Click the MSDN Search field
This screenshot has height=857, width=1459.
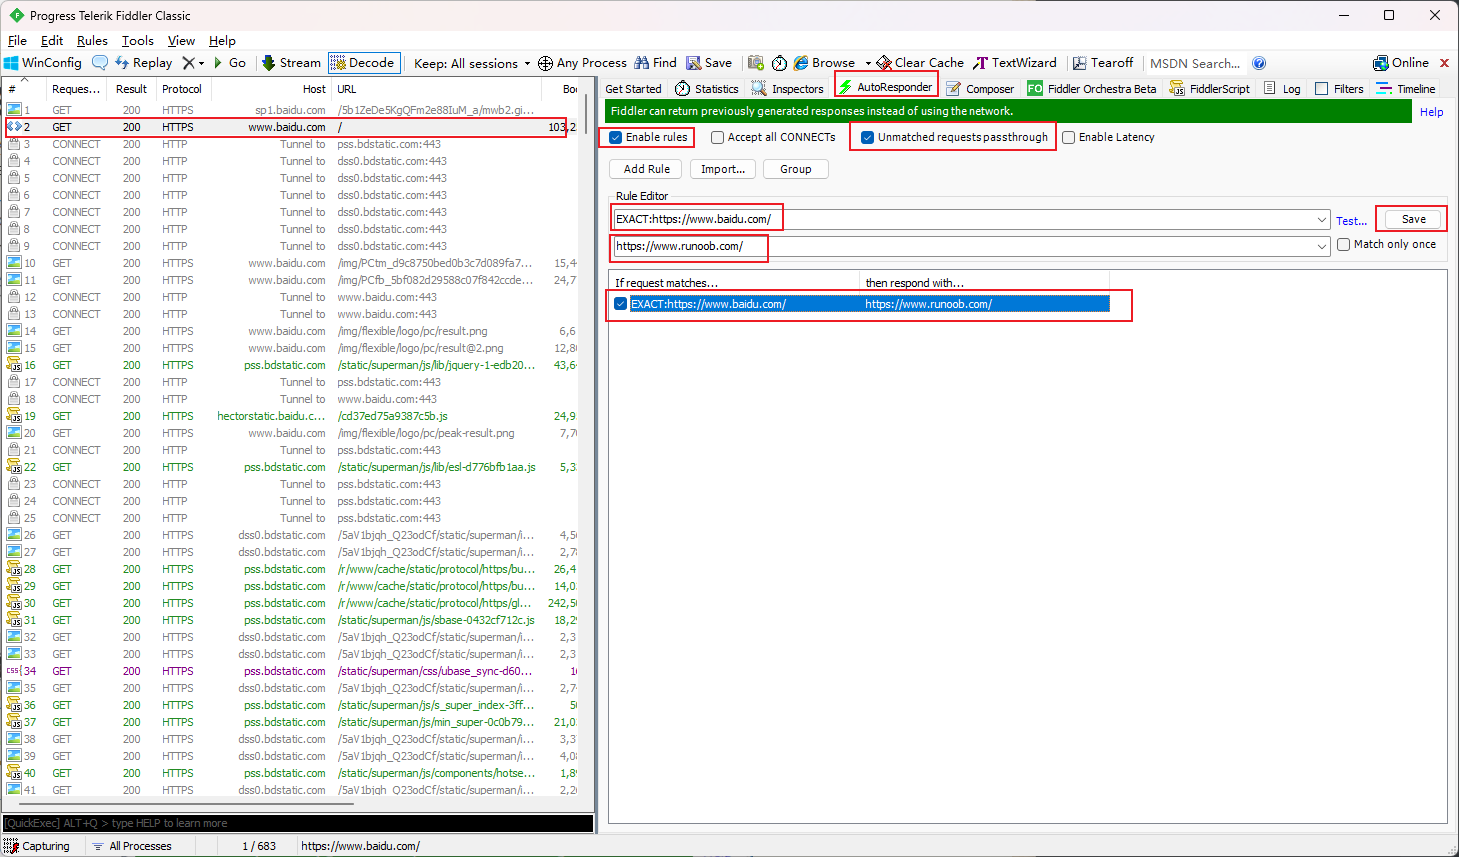(x=1196, y=63)
